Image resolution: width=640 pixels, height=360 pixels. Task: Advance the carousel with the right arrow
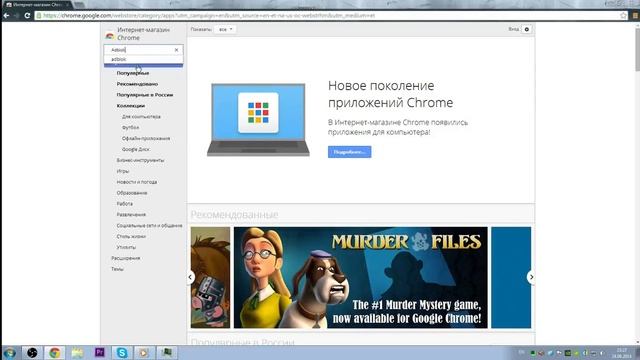[x=531, y=277]
